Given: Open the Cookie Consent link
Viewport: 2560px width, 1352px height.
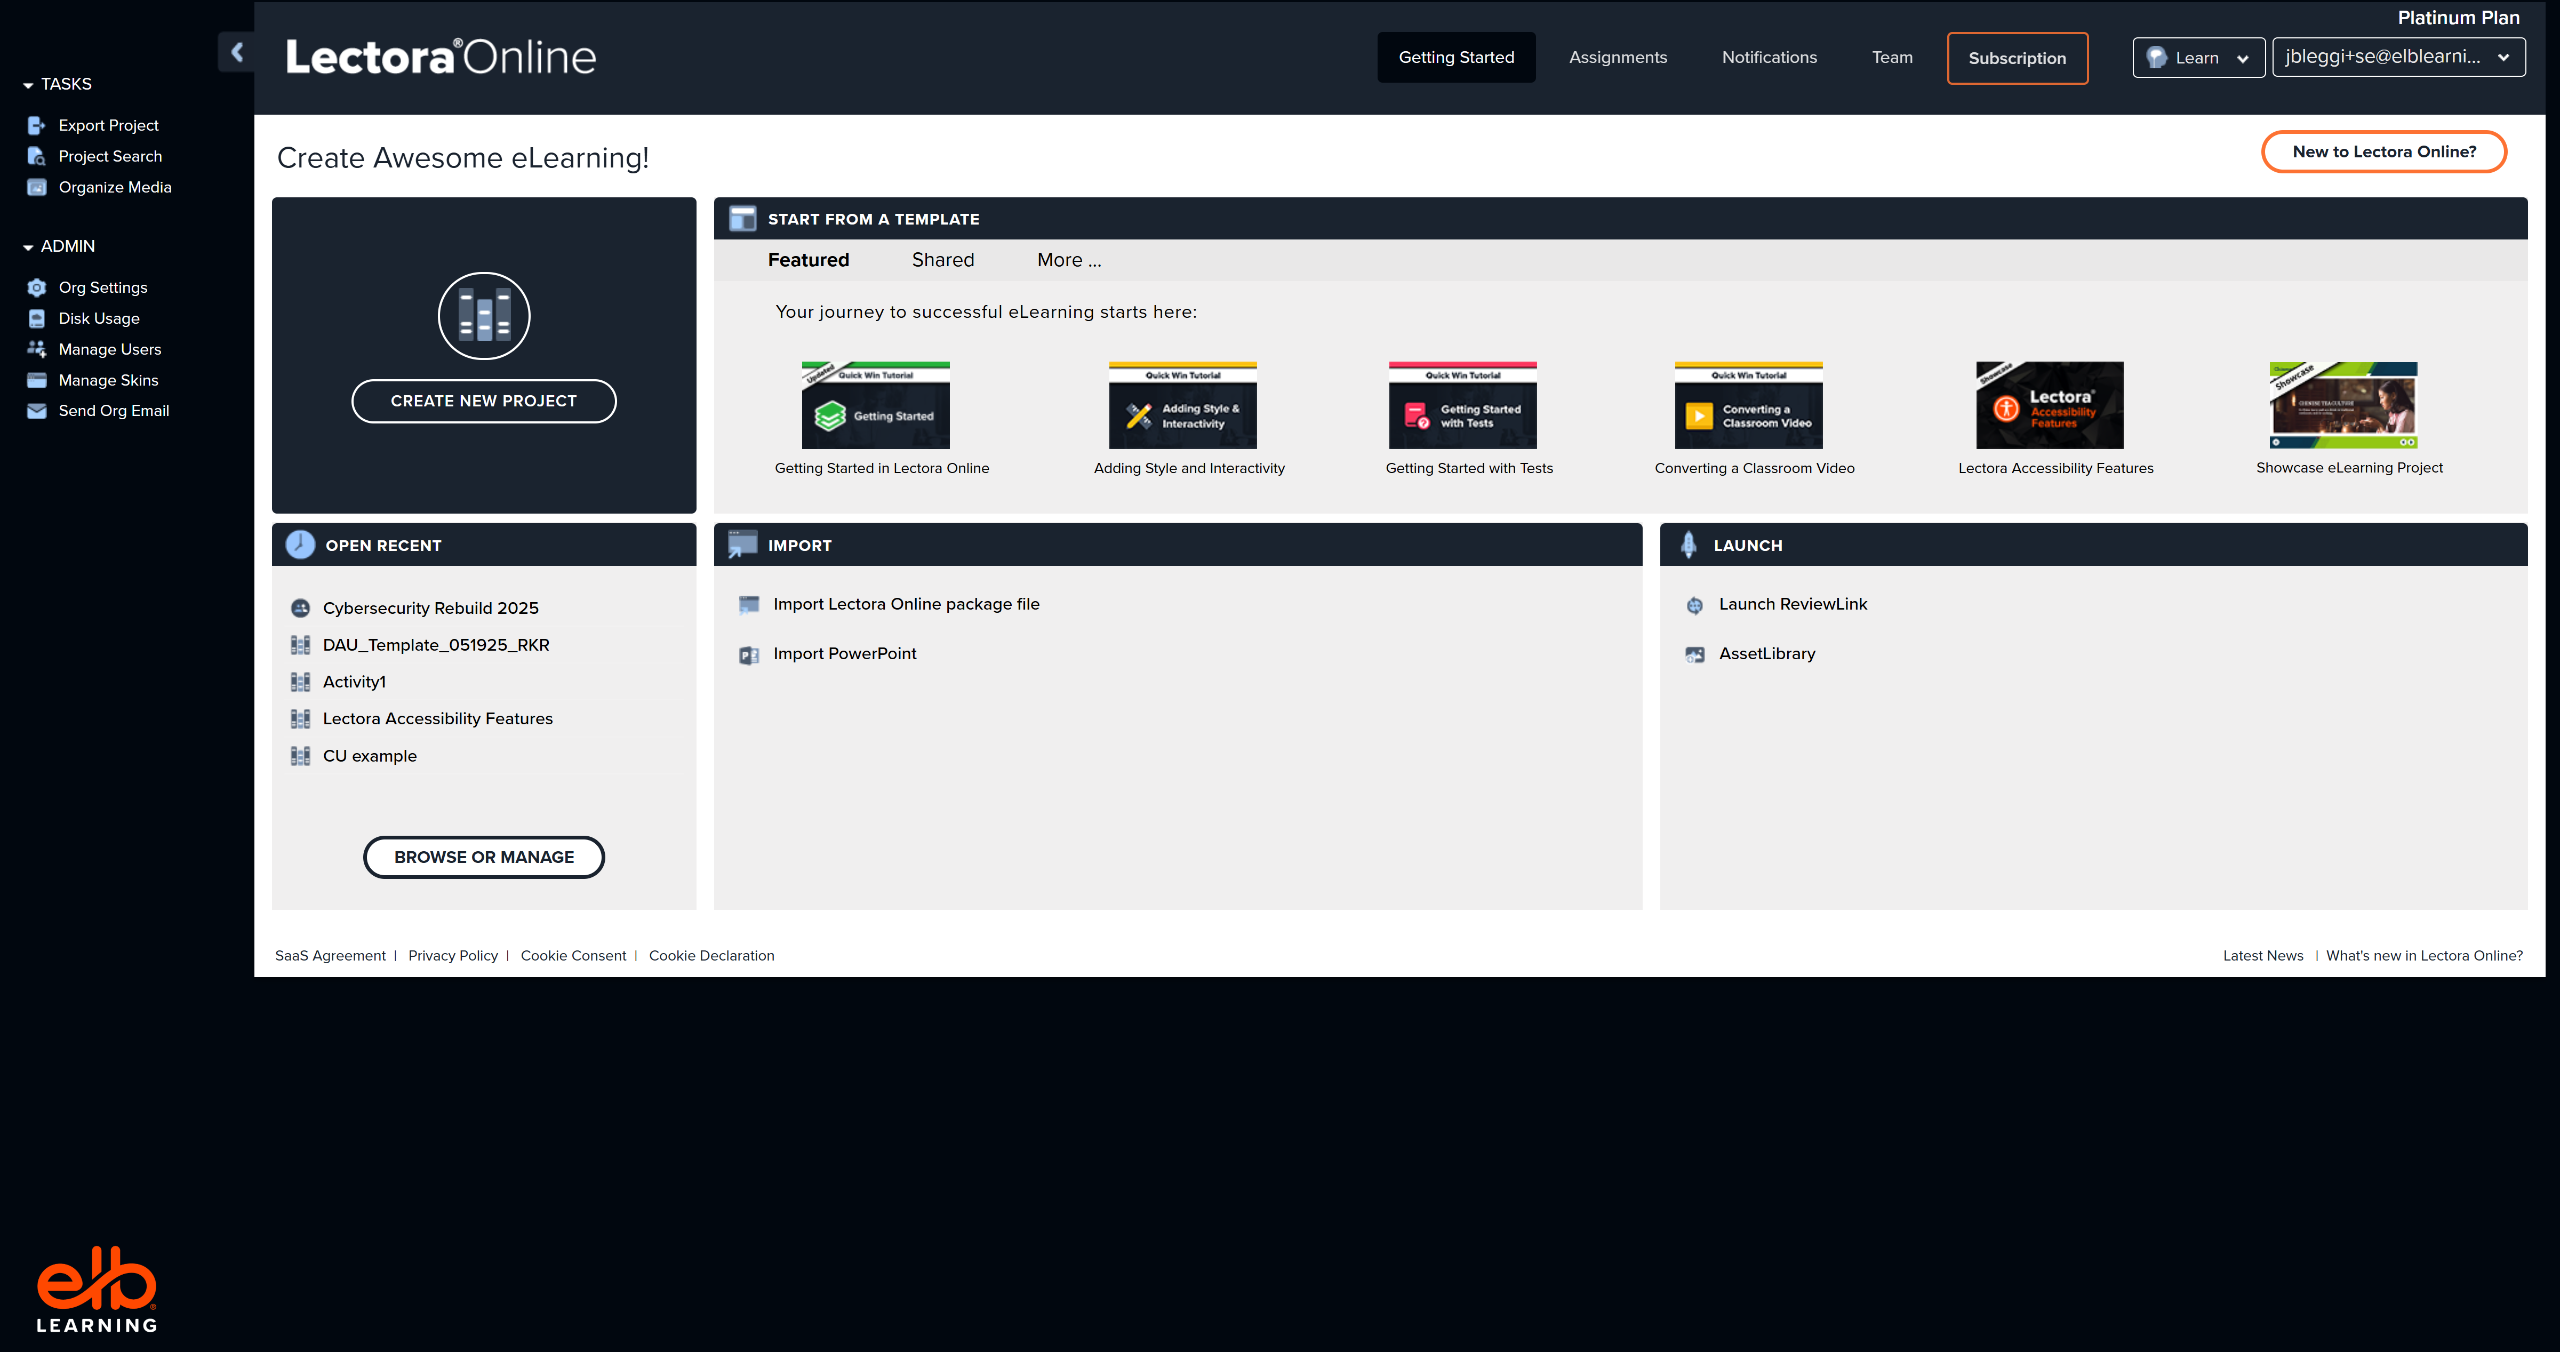Looking at the screenshot, I should click(573, 956).
